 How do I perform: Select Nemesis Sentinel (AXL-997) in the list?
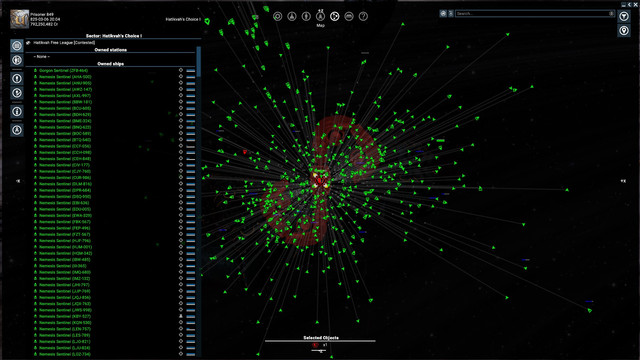point(65,96)
